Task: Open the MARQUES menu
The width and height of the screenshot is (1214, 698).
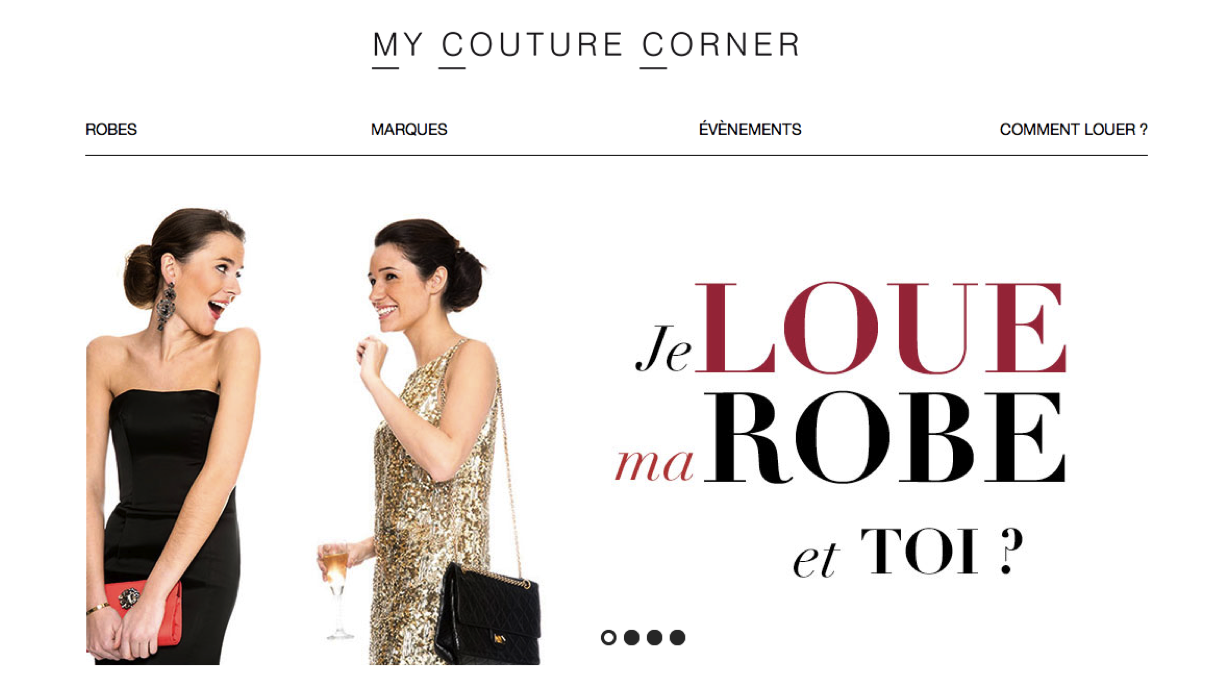Action: 409,130
